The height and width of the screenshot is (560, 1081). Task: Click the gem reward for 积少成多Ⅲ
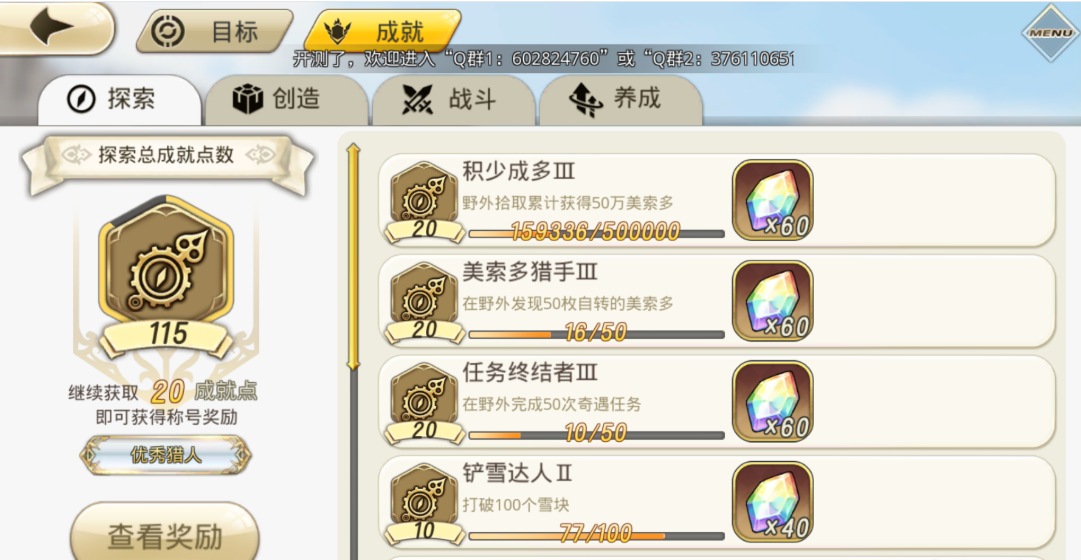pos(772,201)
